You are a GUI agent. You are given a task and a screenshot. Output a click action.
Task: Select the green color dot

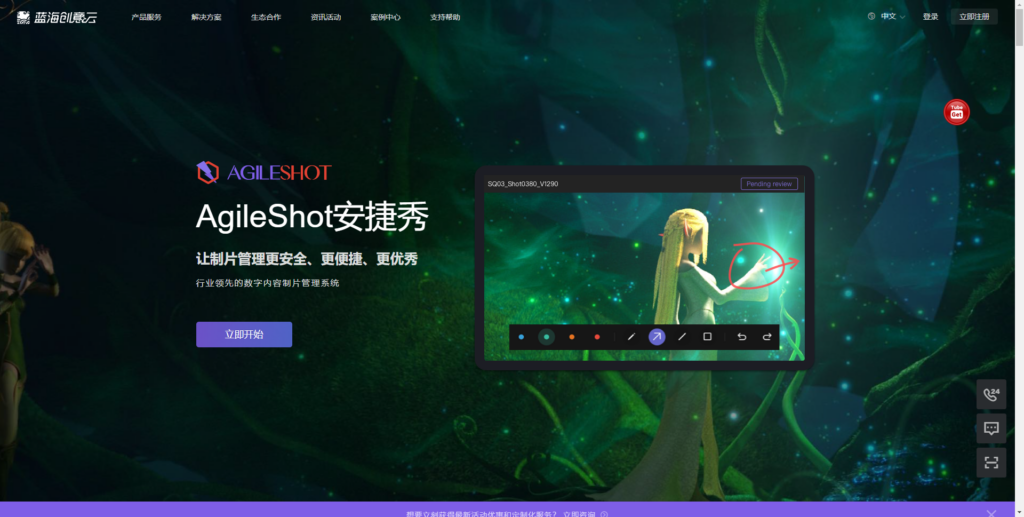pyautogui.click(x=547, y=337)
